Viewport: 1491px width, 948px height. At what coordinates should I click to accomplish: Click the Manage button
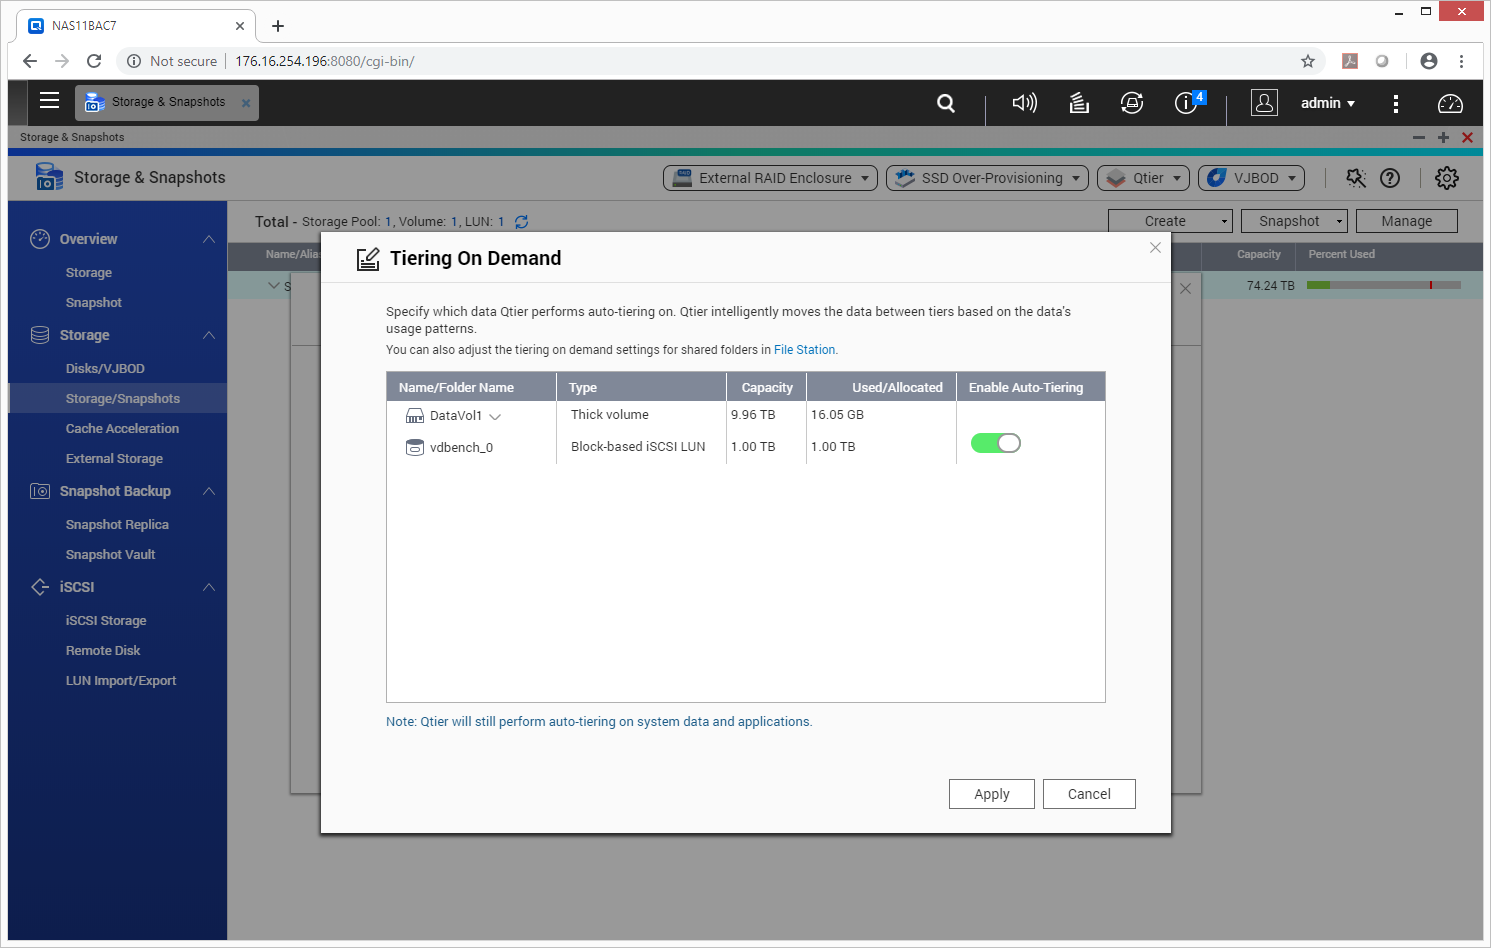[1407, 221]
